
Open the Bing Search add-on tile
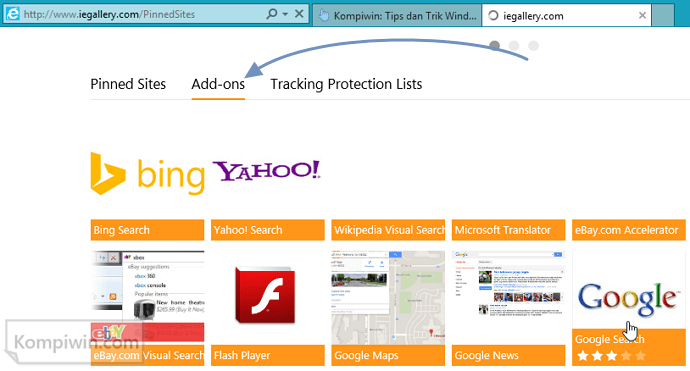click(x=147, y=230)
